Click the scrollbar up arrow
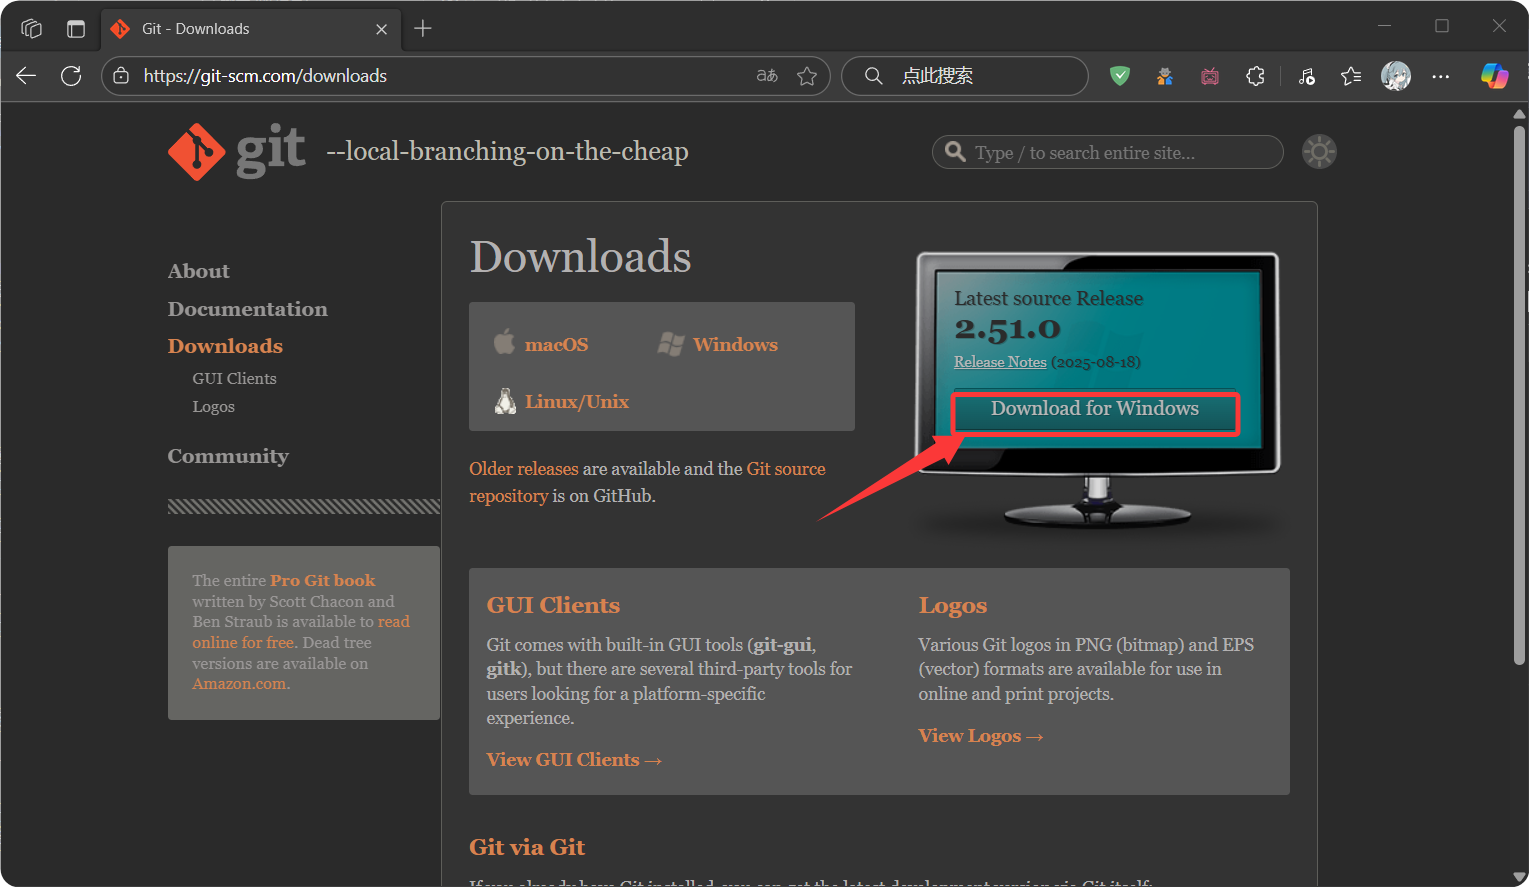Viewport: 1529px width, 887px height. (1519, 113)
